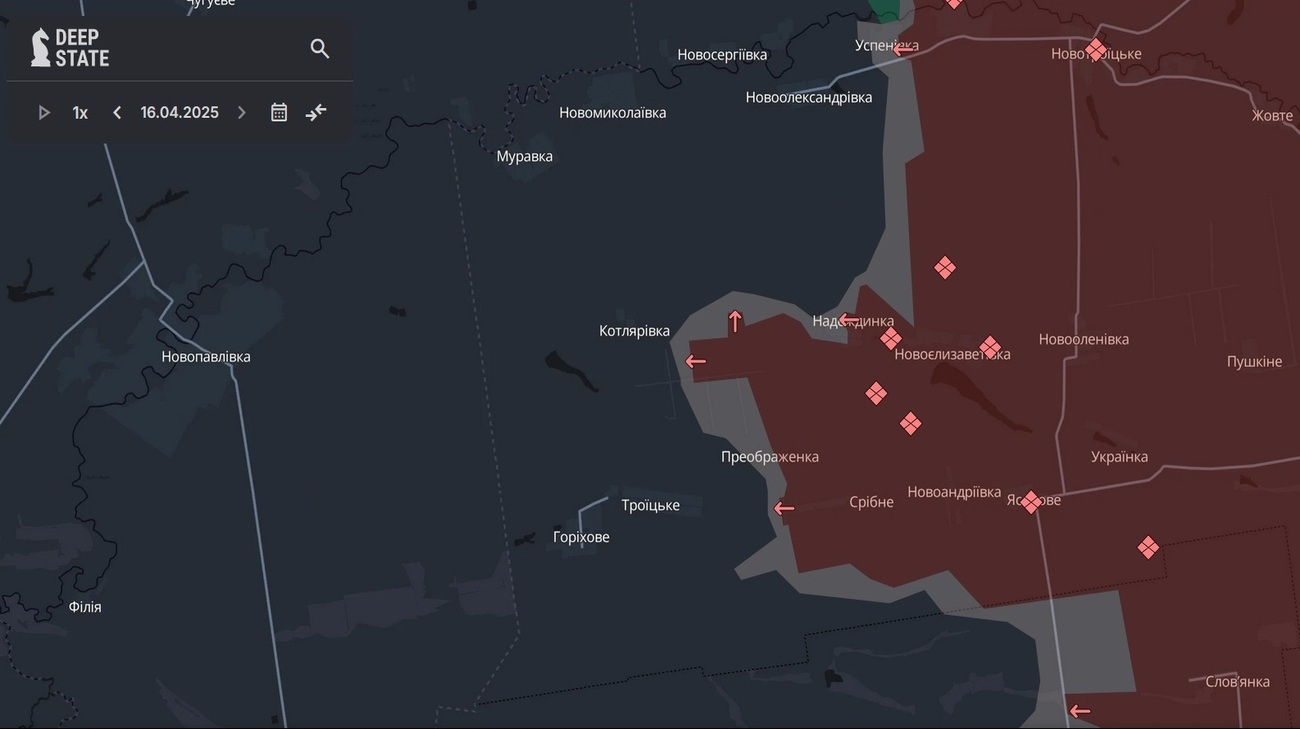
Task: Toggle playback speed by clicking 1x
Action: 80,112
